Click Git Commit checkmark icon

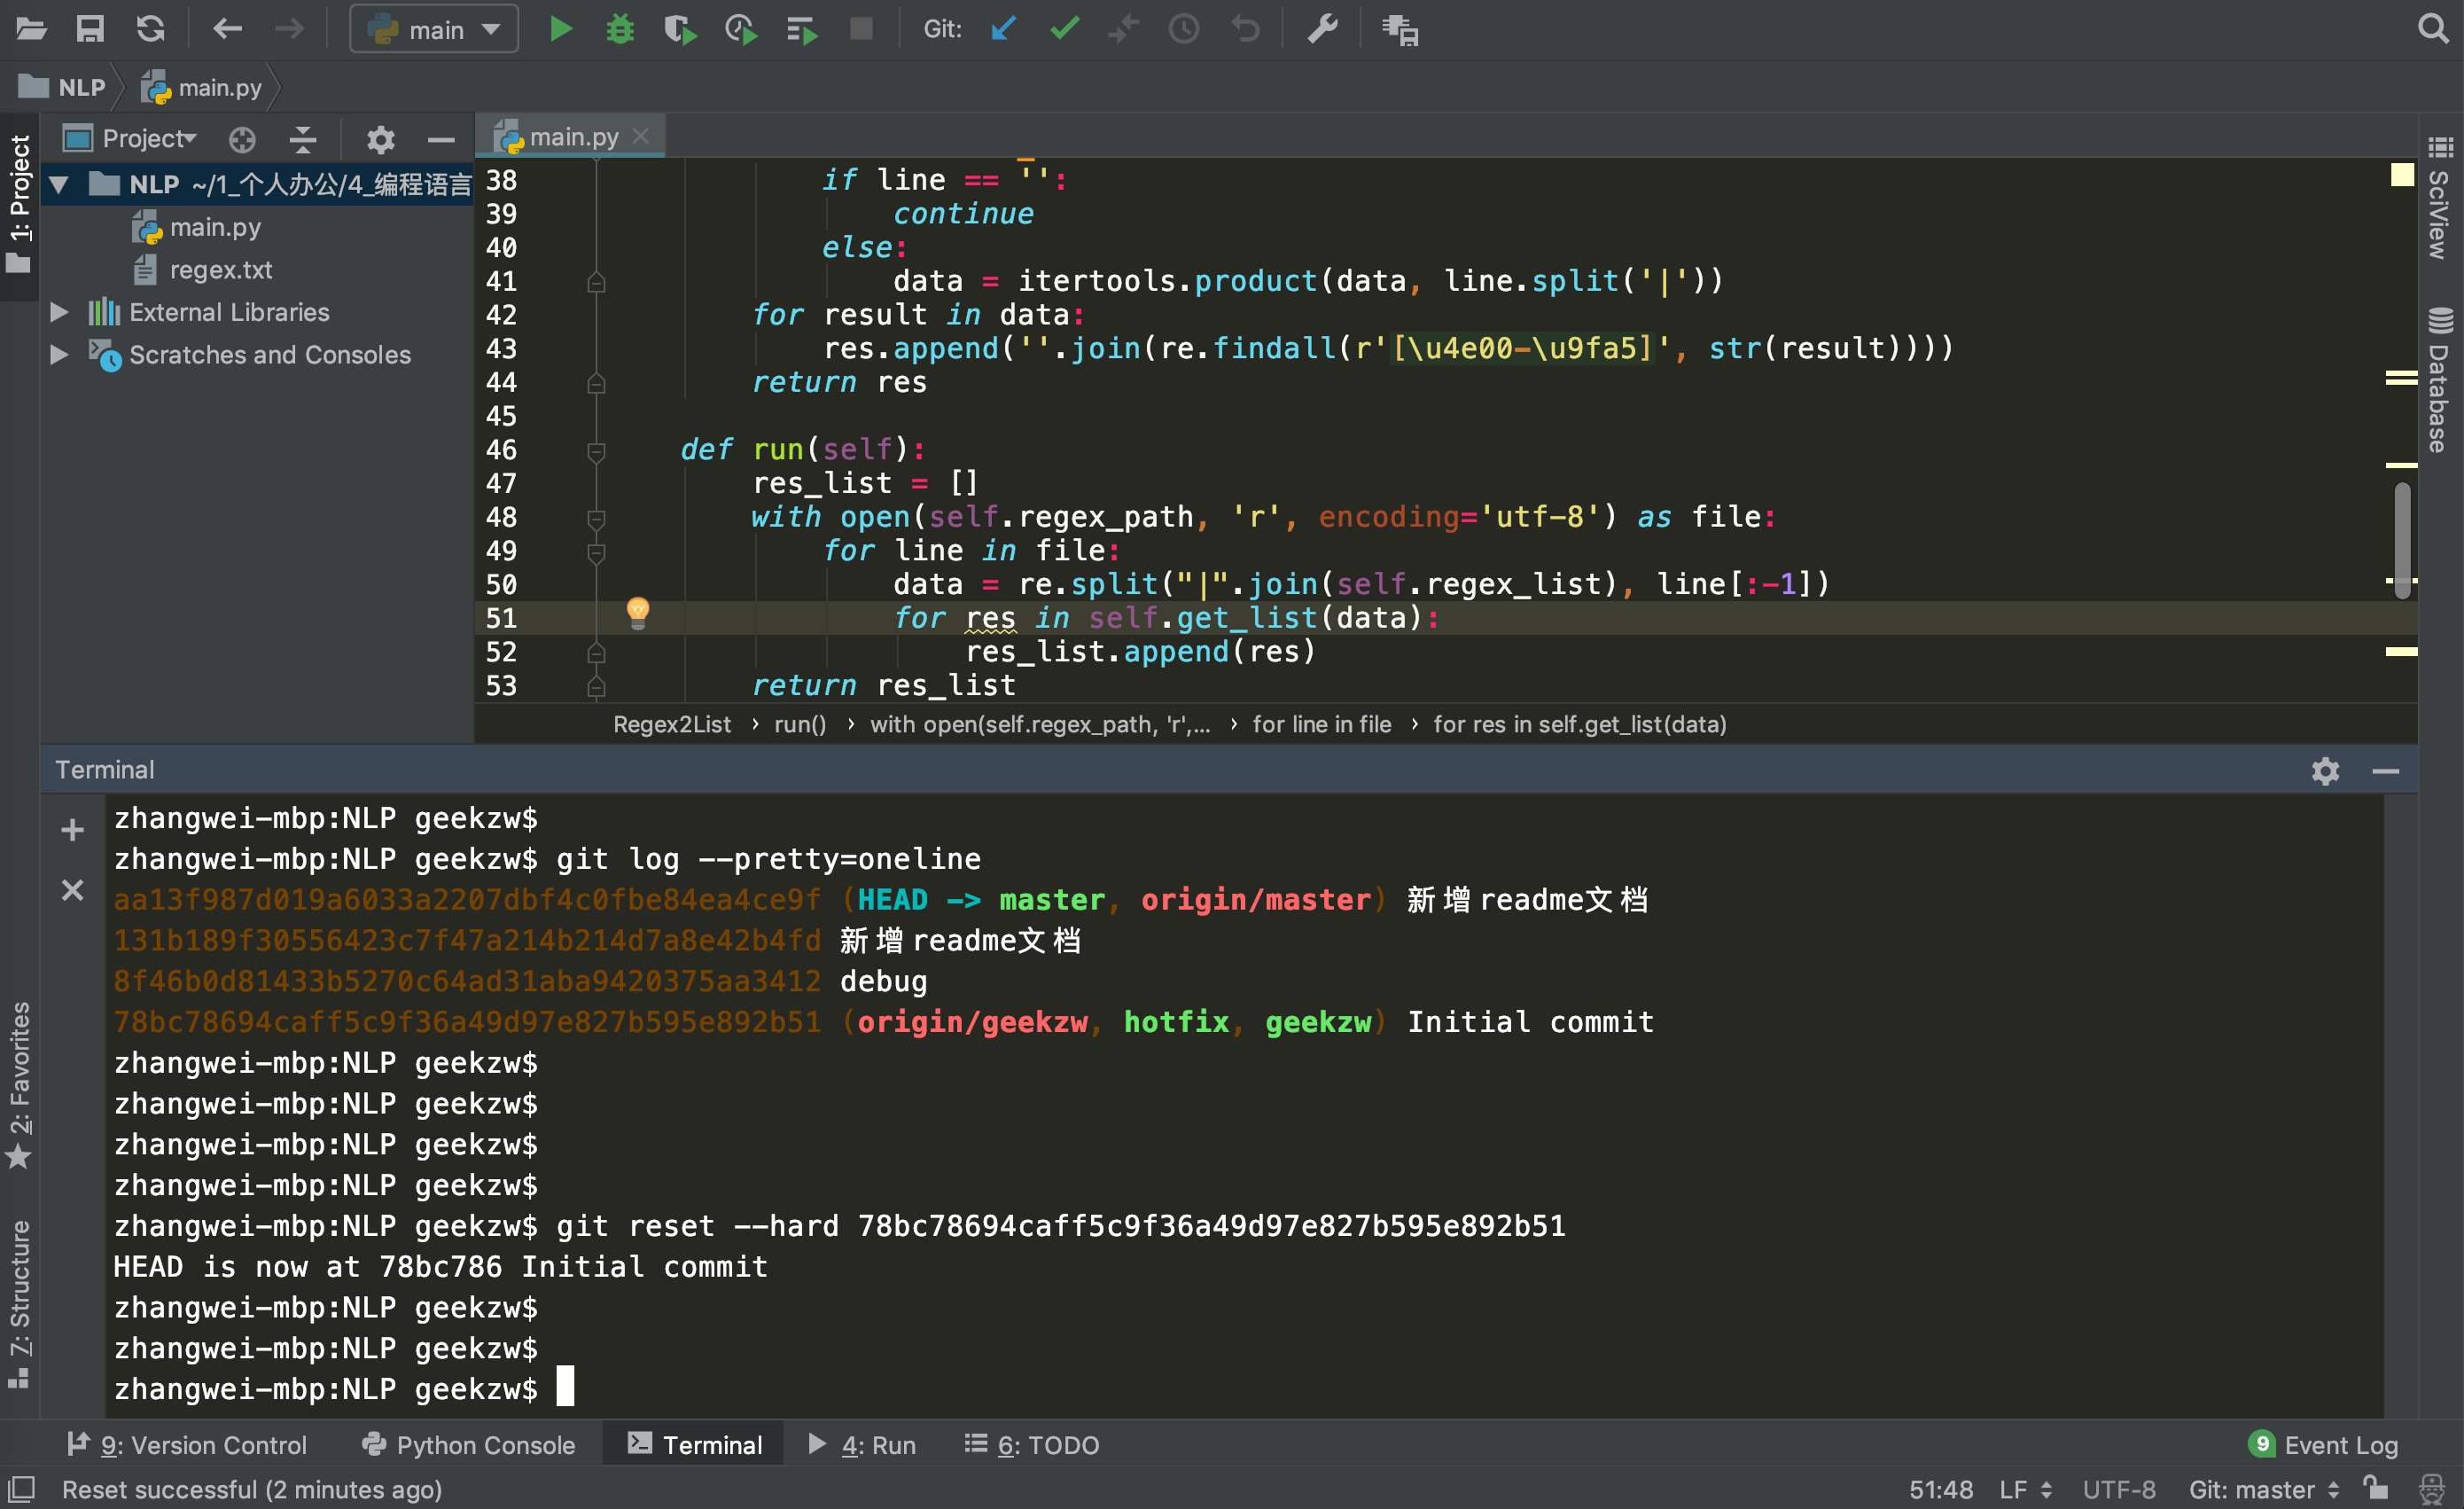point(1064,29)
